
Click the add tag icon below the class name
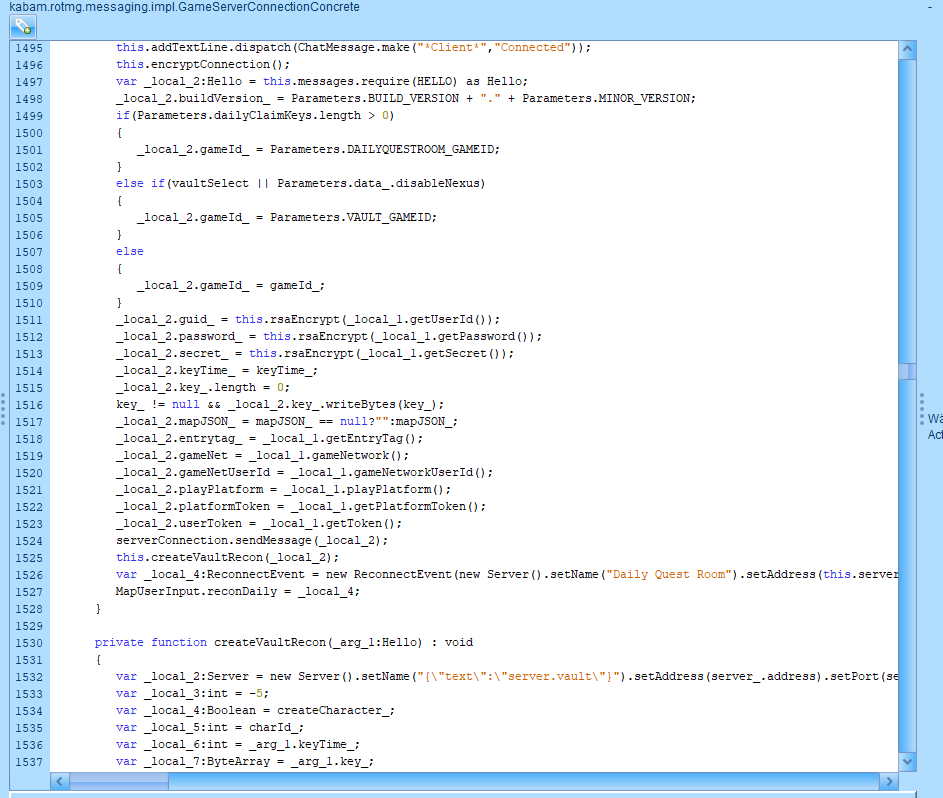22,26
